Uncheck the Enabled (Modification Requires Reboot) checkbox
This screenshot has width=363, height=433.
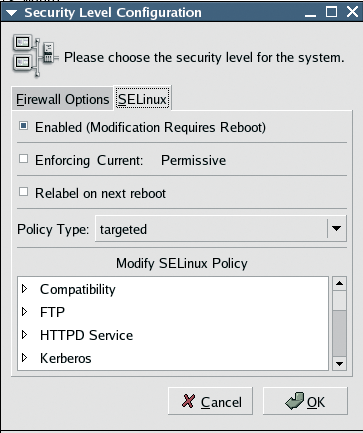click(x=23, y=126)
